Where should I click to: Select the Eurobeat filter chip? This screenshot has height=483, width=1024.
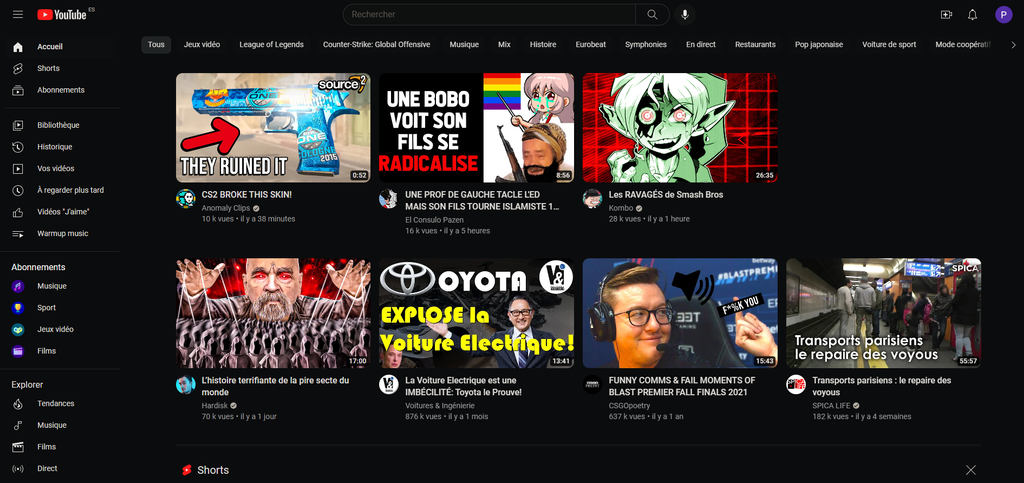click(591, 45)
